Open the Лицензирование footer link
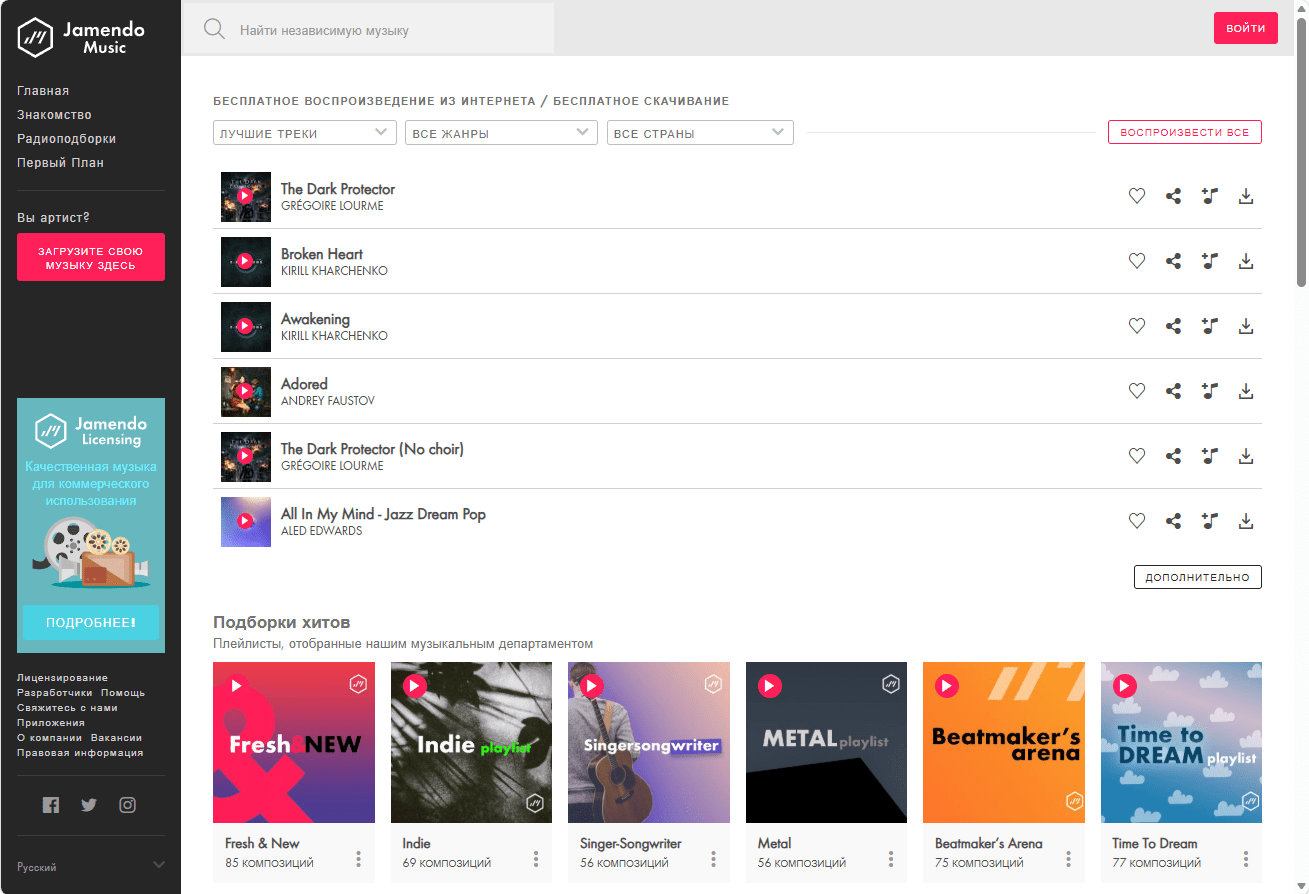The image size is (1309, 894). tap(62, 678)
